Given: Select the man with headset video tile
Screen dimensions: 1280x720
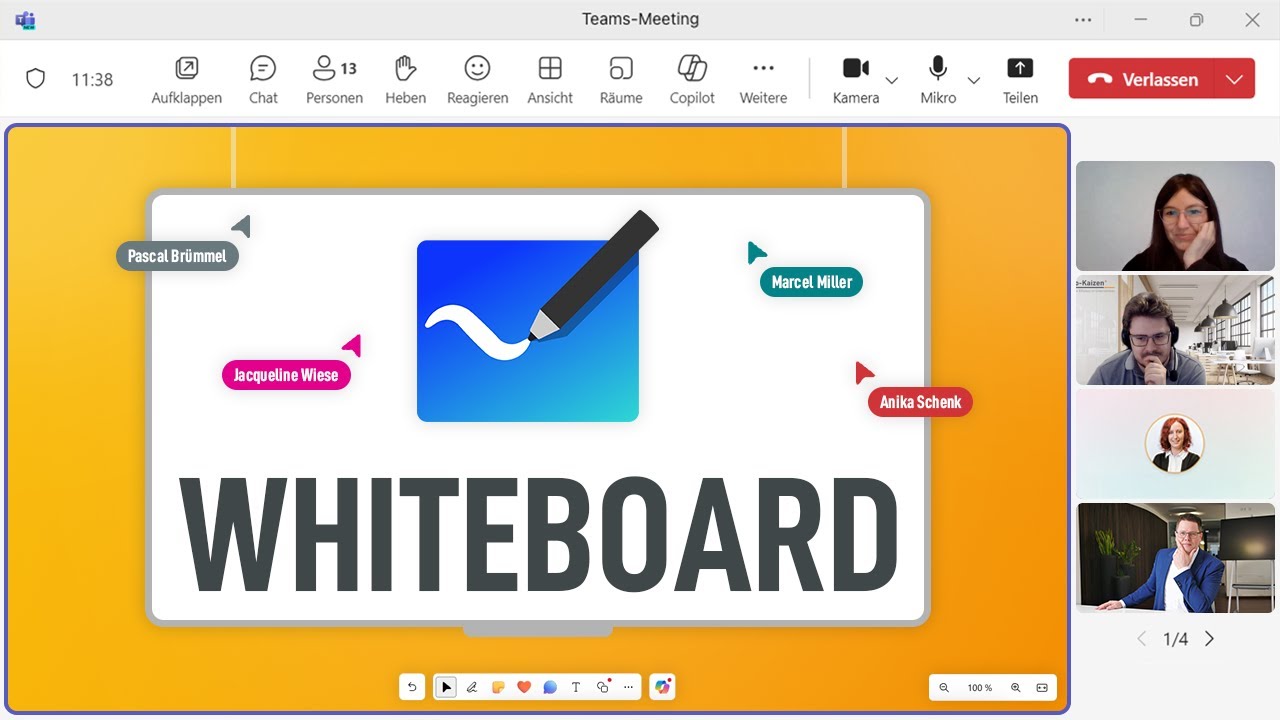Looking at the screenshot, I should pos(1175,330).
